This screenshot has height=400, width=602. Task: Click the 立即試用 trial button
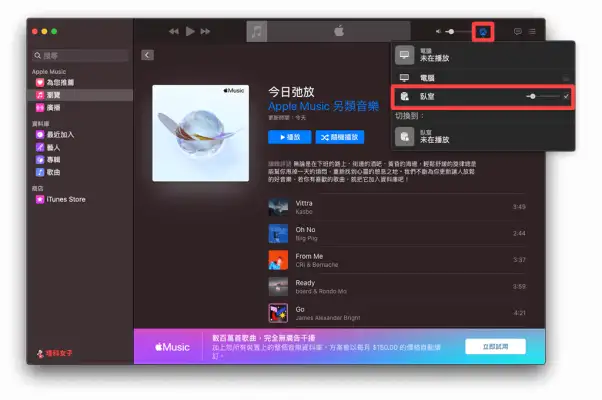(495, 347)
